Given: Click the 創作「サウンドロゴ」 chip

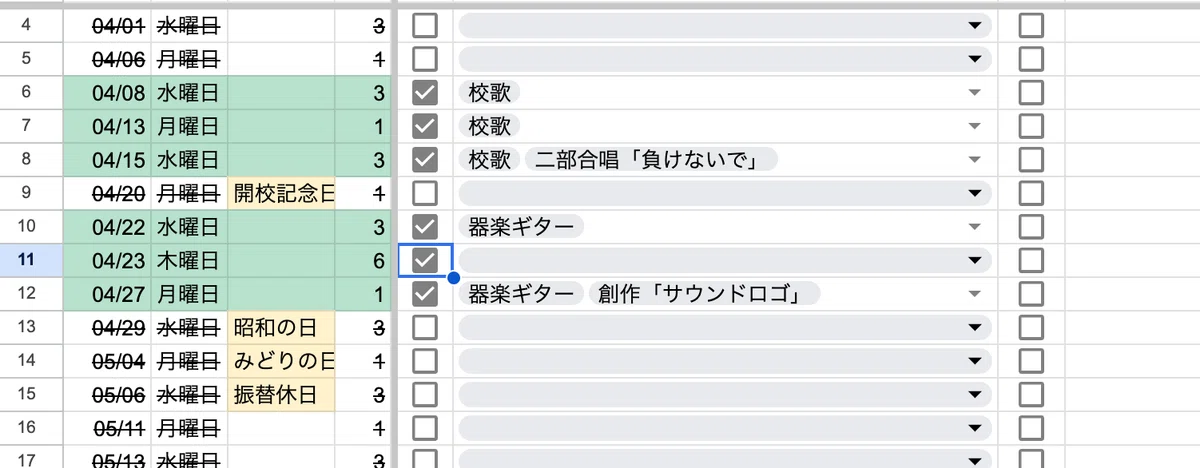Looking at the screenshot, I should tap(704, 293).
